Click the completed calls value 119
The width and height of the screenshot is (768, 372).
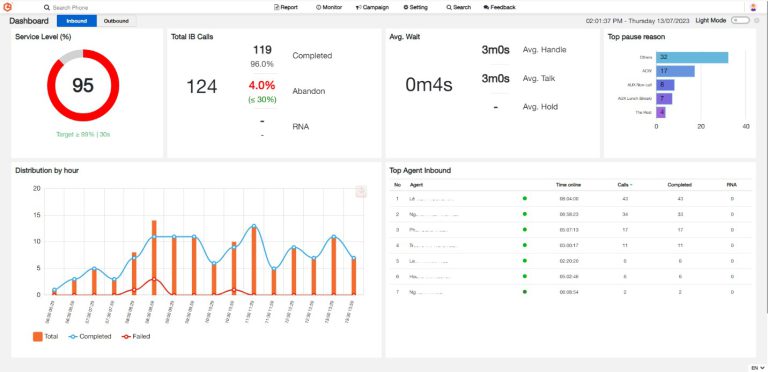[x=262, y=50]
